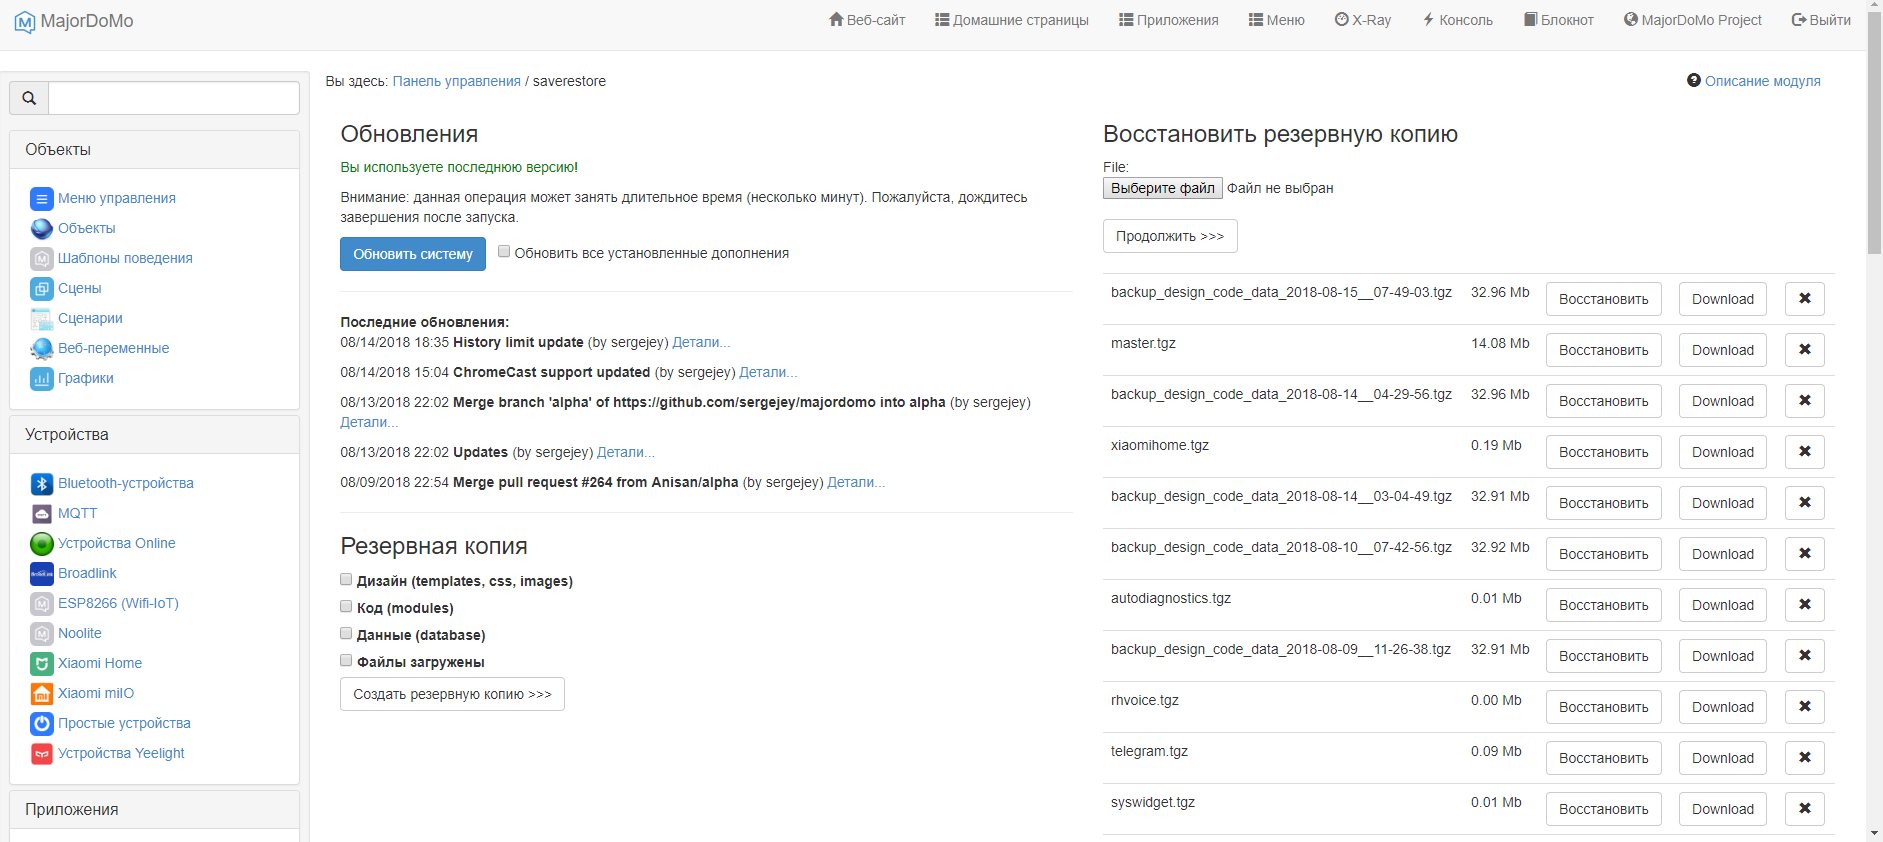Click the Xiaomi Home icon
1883x842 pixels.
click(41, 664)
